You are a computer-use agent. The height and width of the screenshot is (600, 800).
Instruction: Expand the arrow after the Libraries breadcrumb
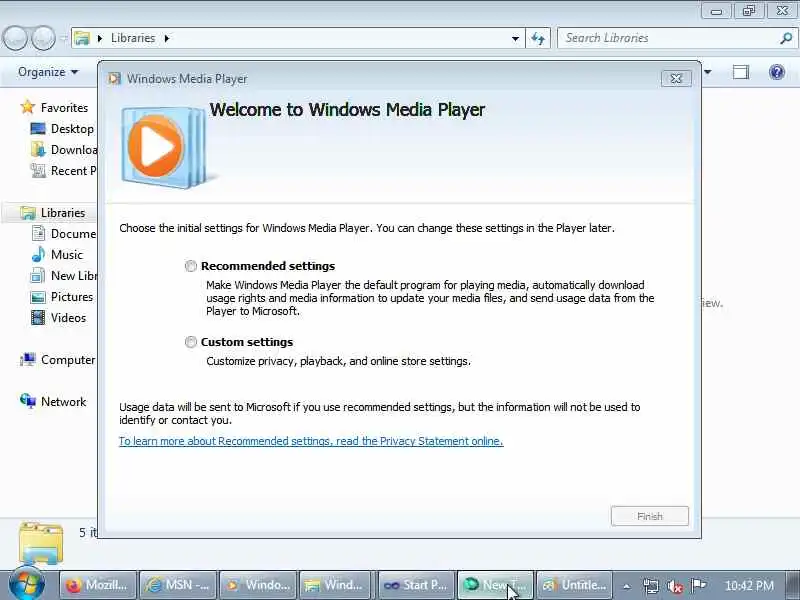click(x=166, y=38)
